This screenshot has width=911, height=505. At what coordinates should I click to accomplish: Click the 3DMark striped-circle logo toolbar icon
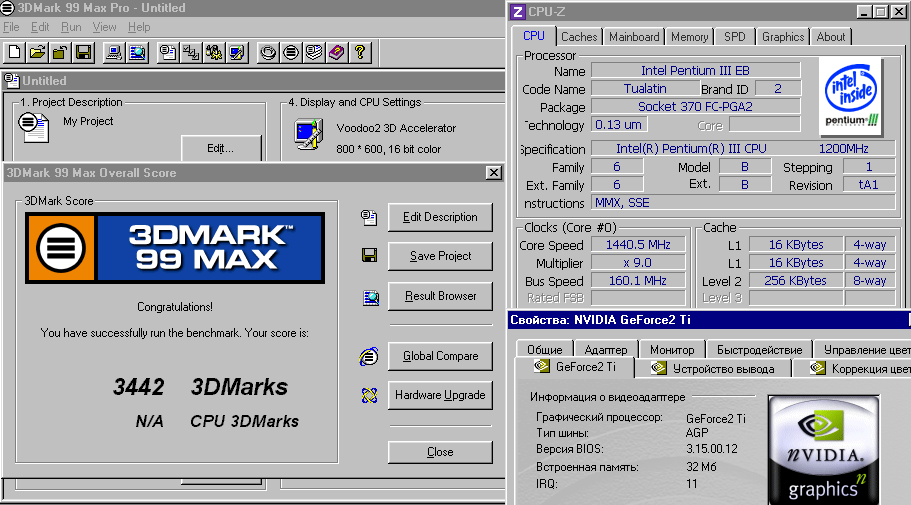pos(290,52)
